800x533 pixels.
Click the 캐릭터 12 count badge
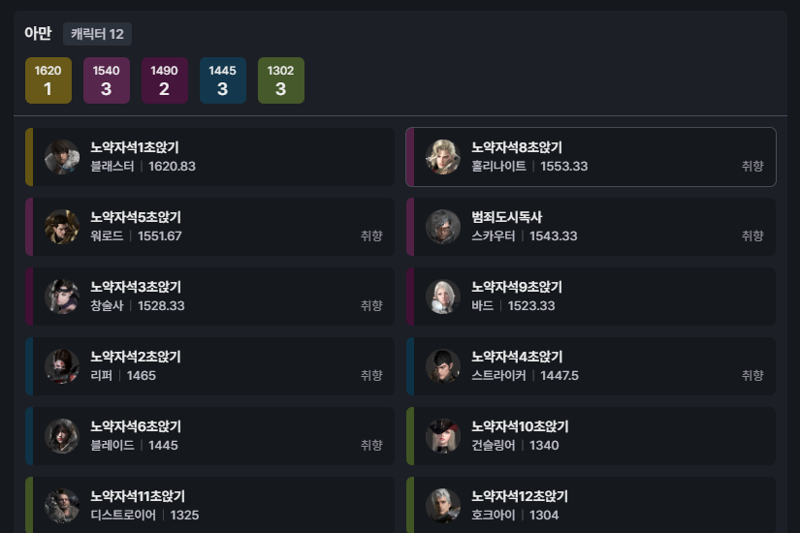click(x=97, y=34)
